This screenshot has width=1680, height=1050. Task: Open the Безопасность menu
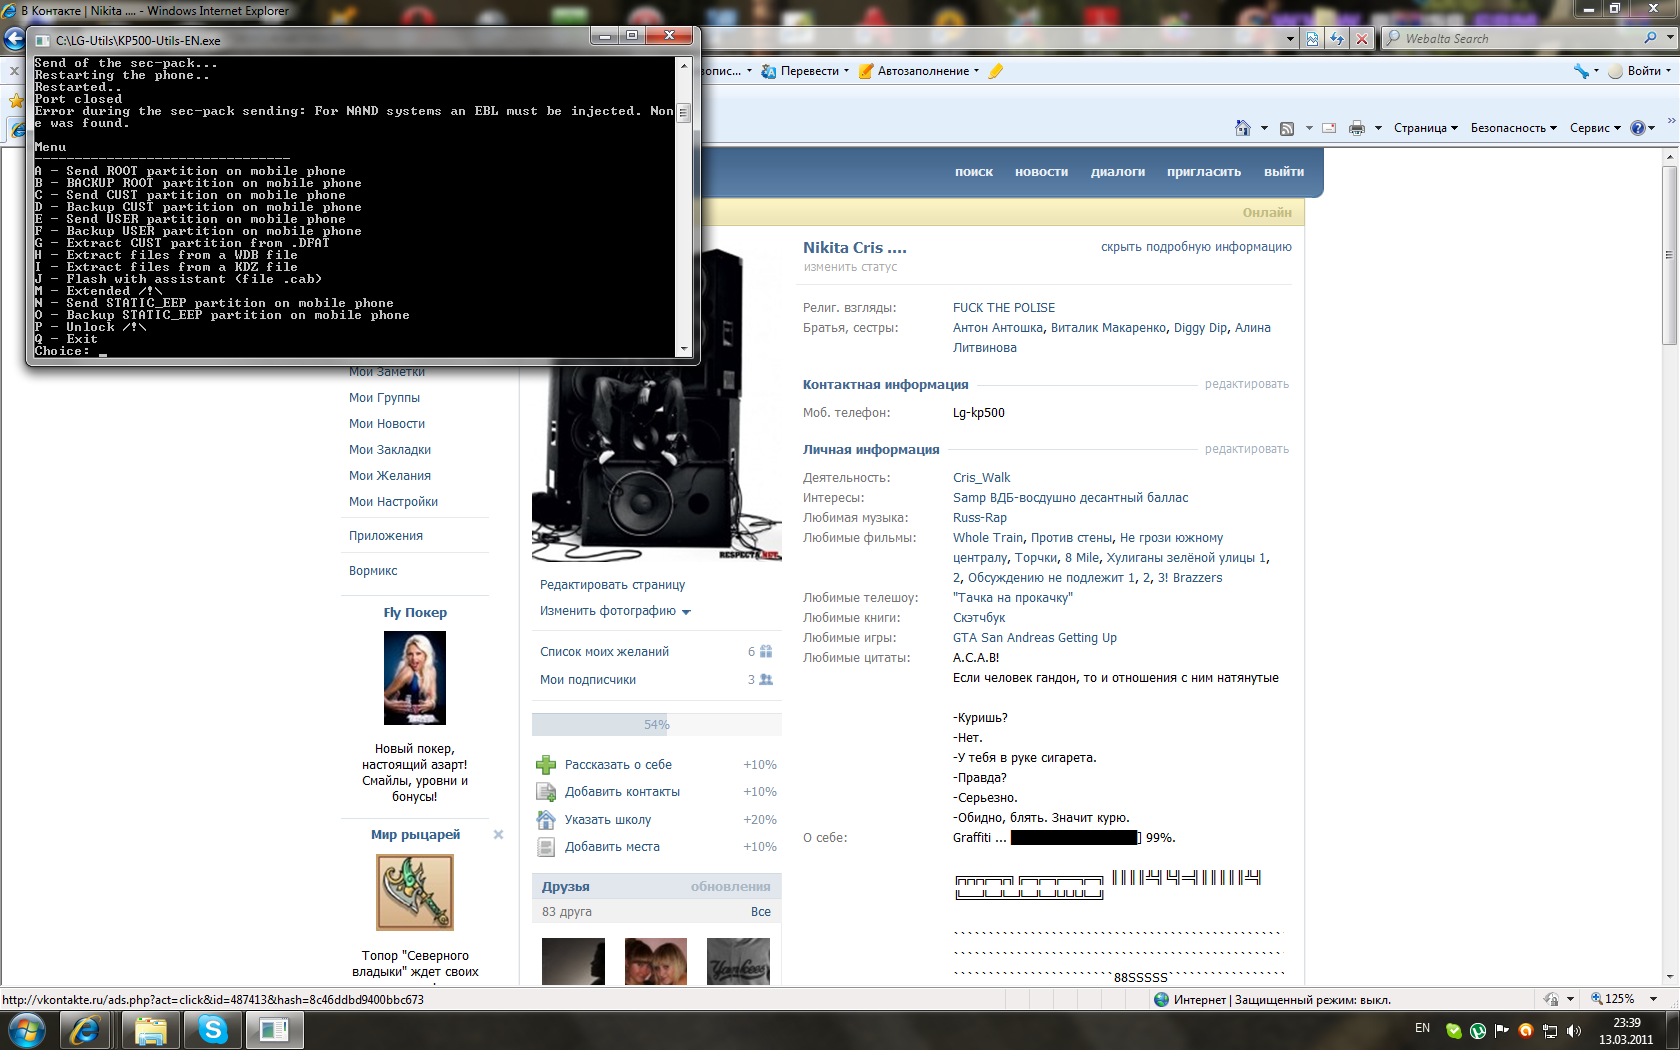[1513, 128]
